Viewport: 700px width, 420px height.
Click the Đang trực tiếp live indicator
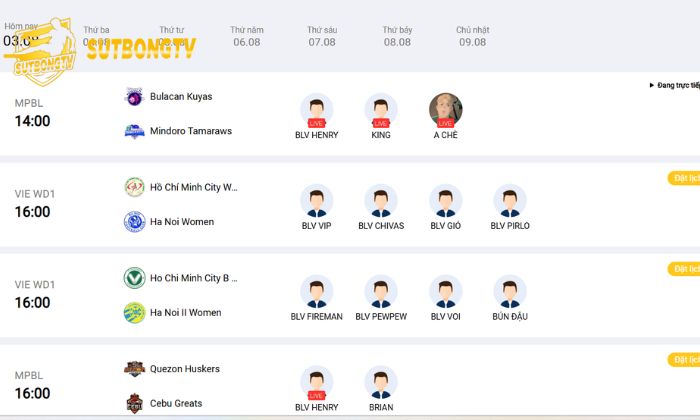click(675, 85)
